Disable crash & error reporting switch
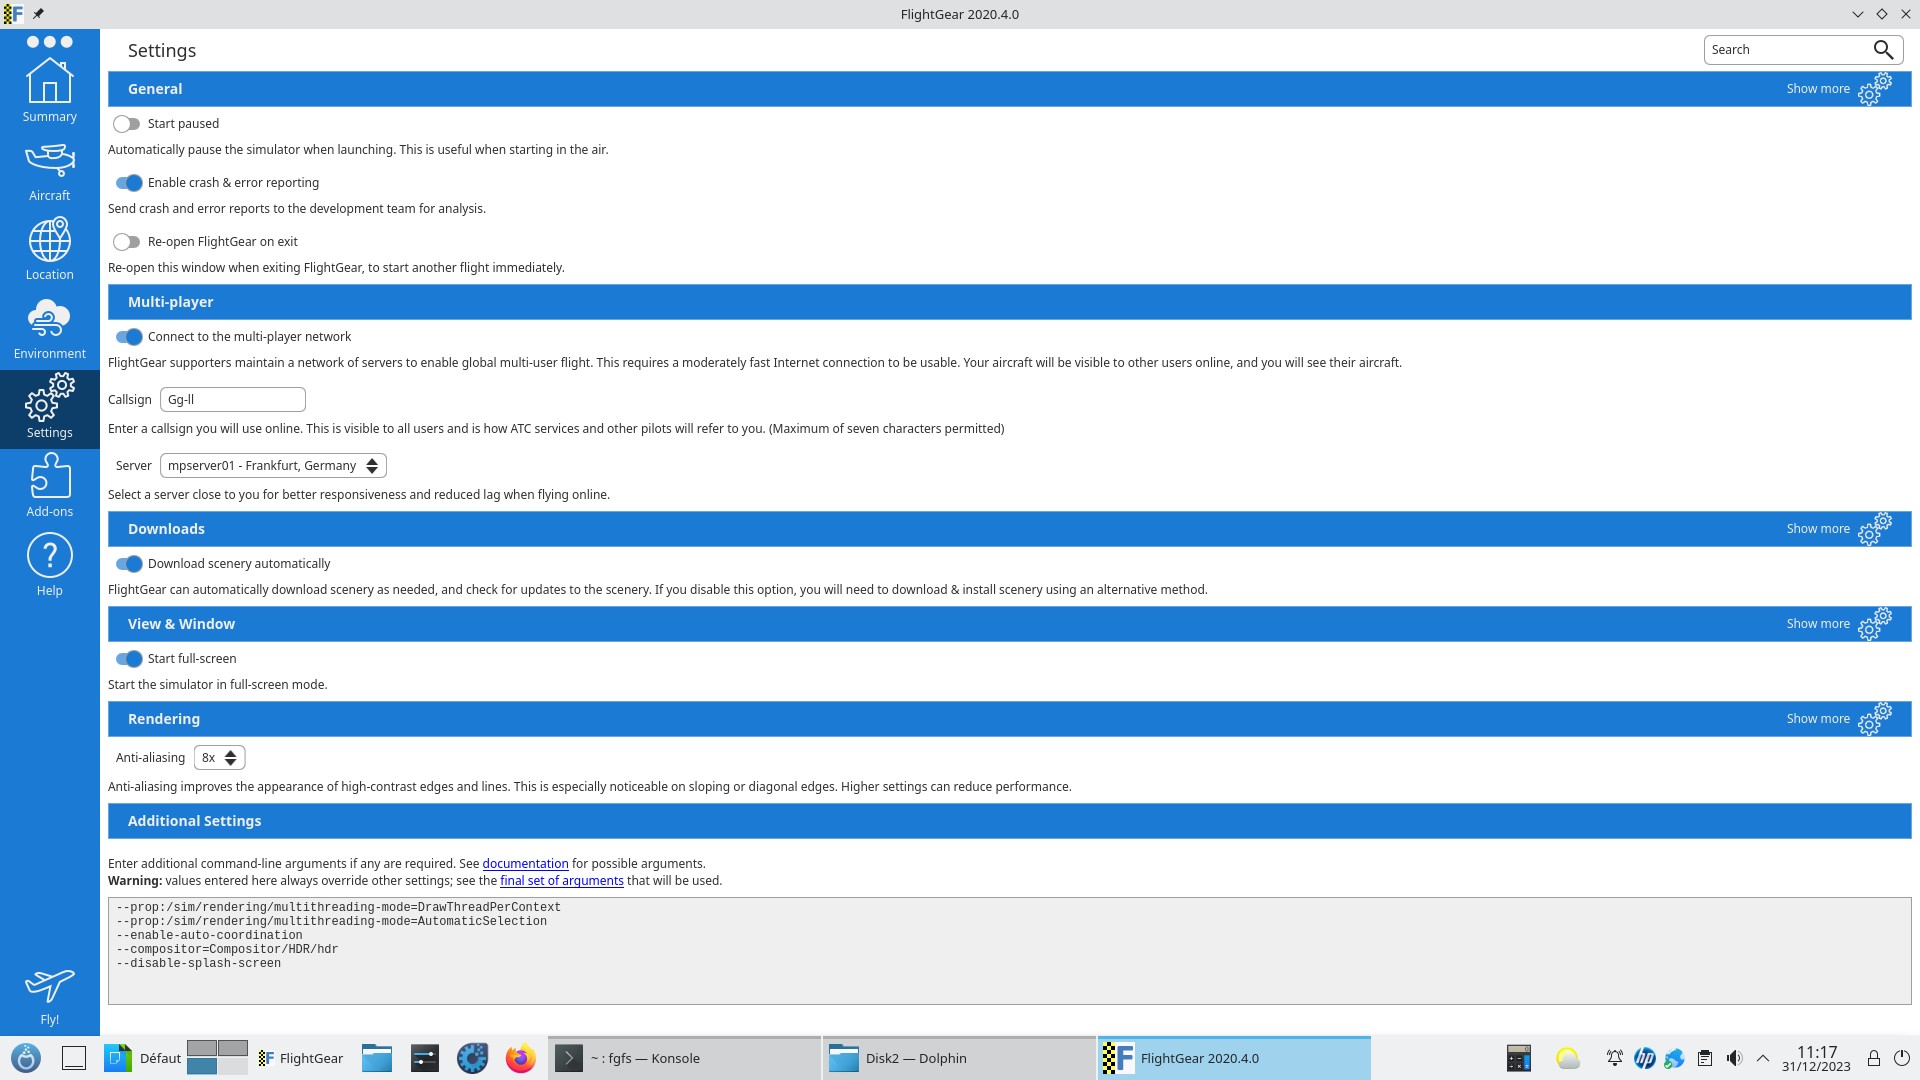Image resolution: width=1920 pixels, height=1080 pixels. pyautogui.click(x=129, y=183)
